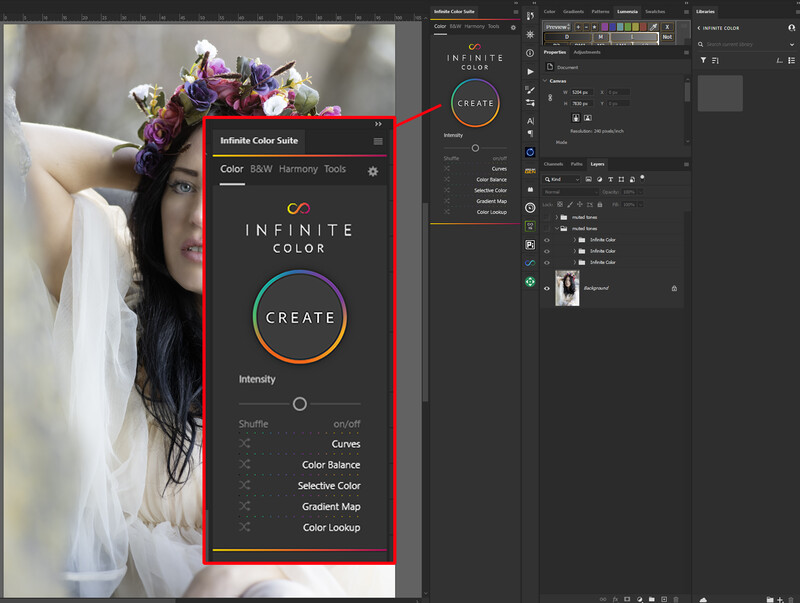Open the History panel icon in the dock
This screenshot has height=603, width=800.
coord(530,16)
